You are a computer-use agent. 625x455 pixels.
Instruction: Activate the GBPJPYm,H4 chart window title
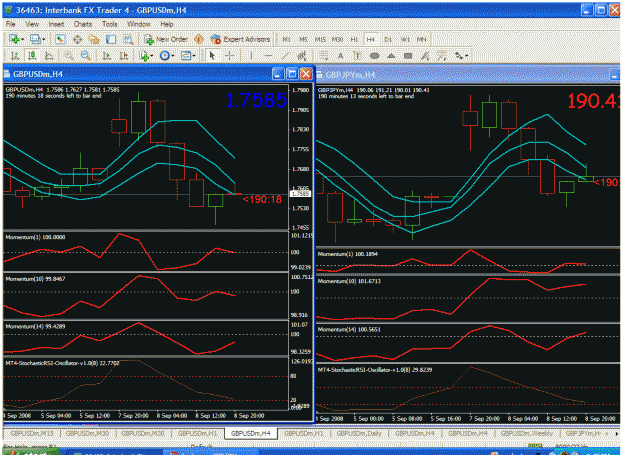tap(350, 75)
